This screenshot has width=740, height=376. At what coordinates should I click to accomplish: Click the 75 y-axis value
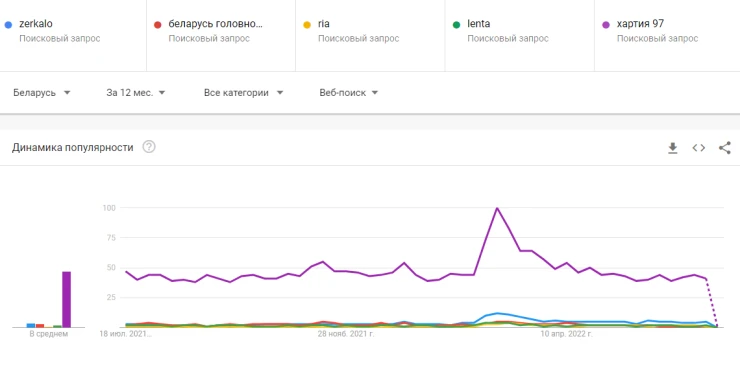[111, 237]
